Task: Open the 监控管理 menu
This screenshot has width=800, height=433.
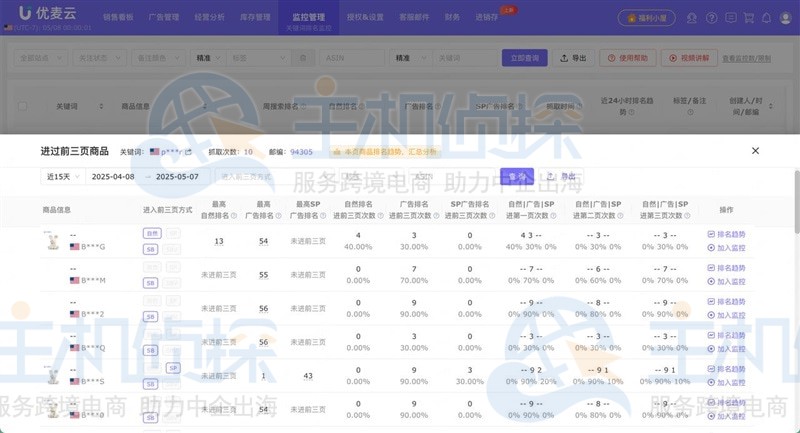Action: pos(309,17)
